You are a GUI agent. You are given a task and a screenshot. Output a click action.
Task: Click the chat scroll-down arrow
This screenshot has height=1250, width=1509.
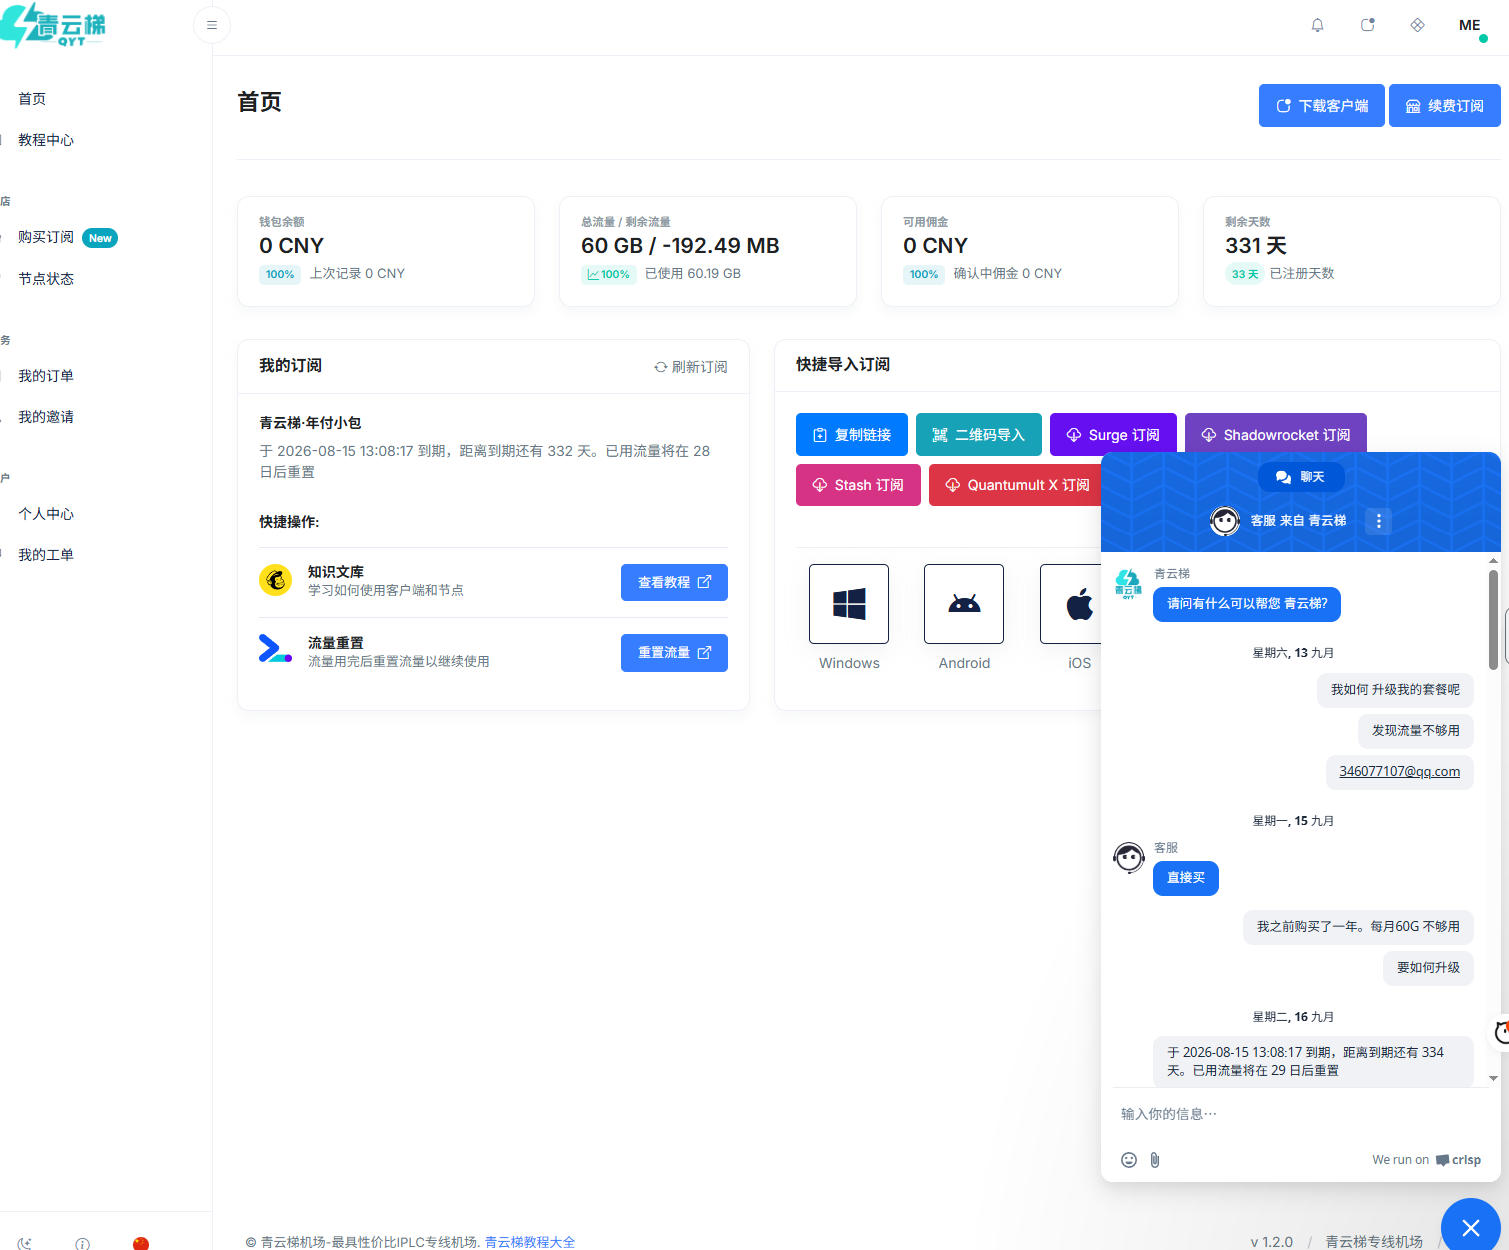tap(1493, 1078)
